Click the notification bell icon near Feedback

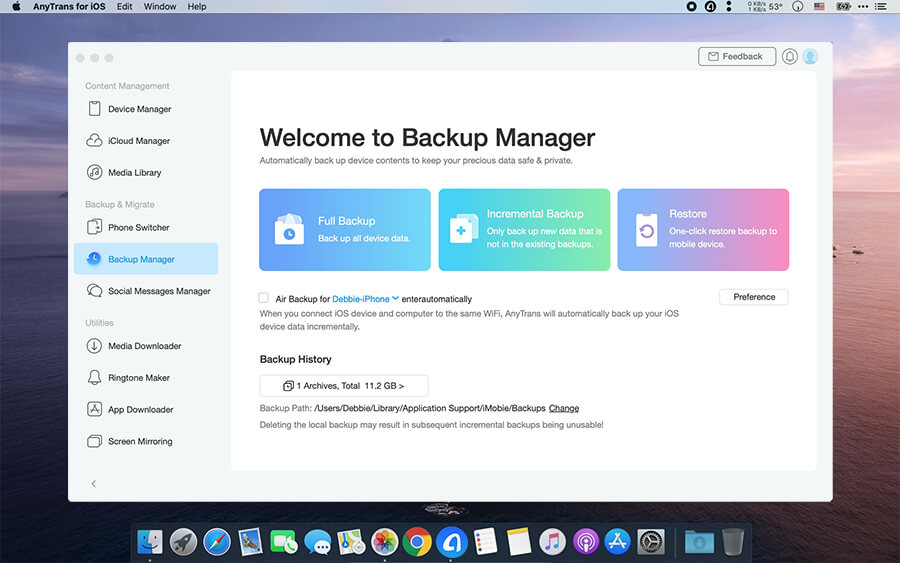(x=790, y=57)
